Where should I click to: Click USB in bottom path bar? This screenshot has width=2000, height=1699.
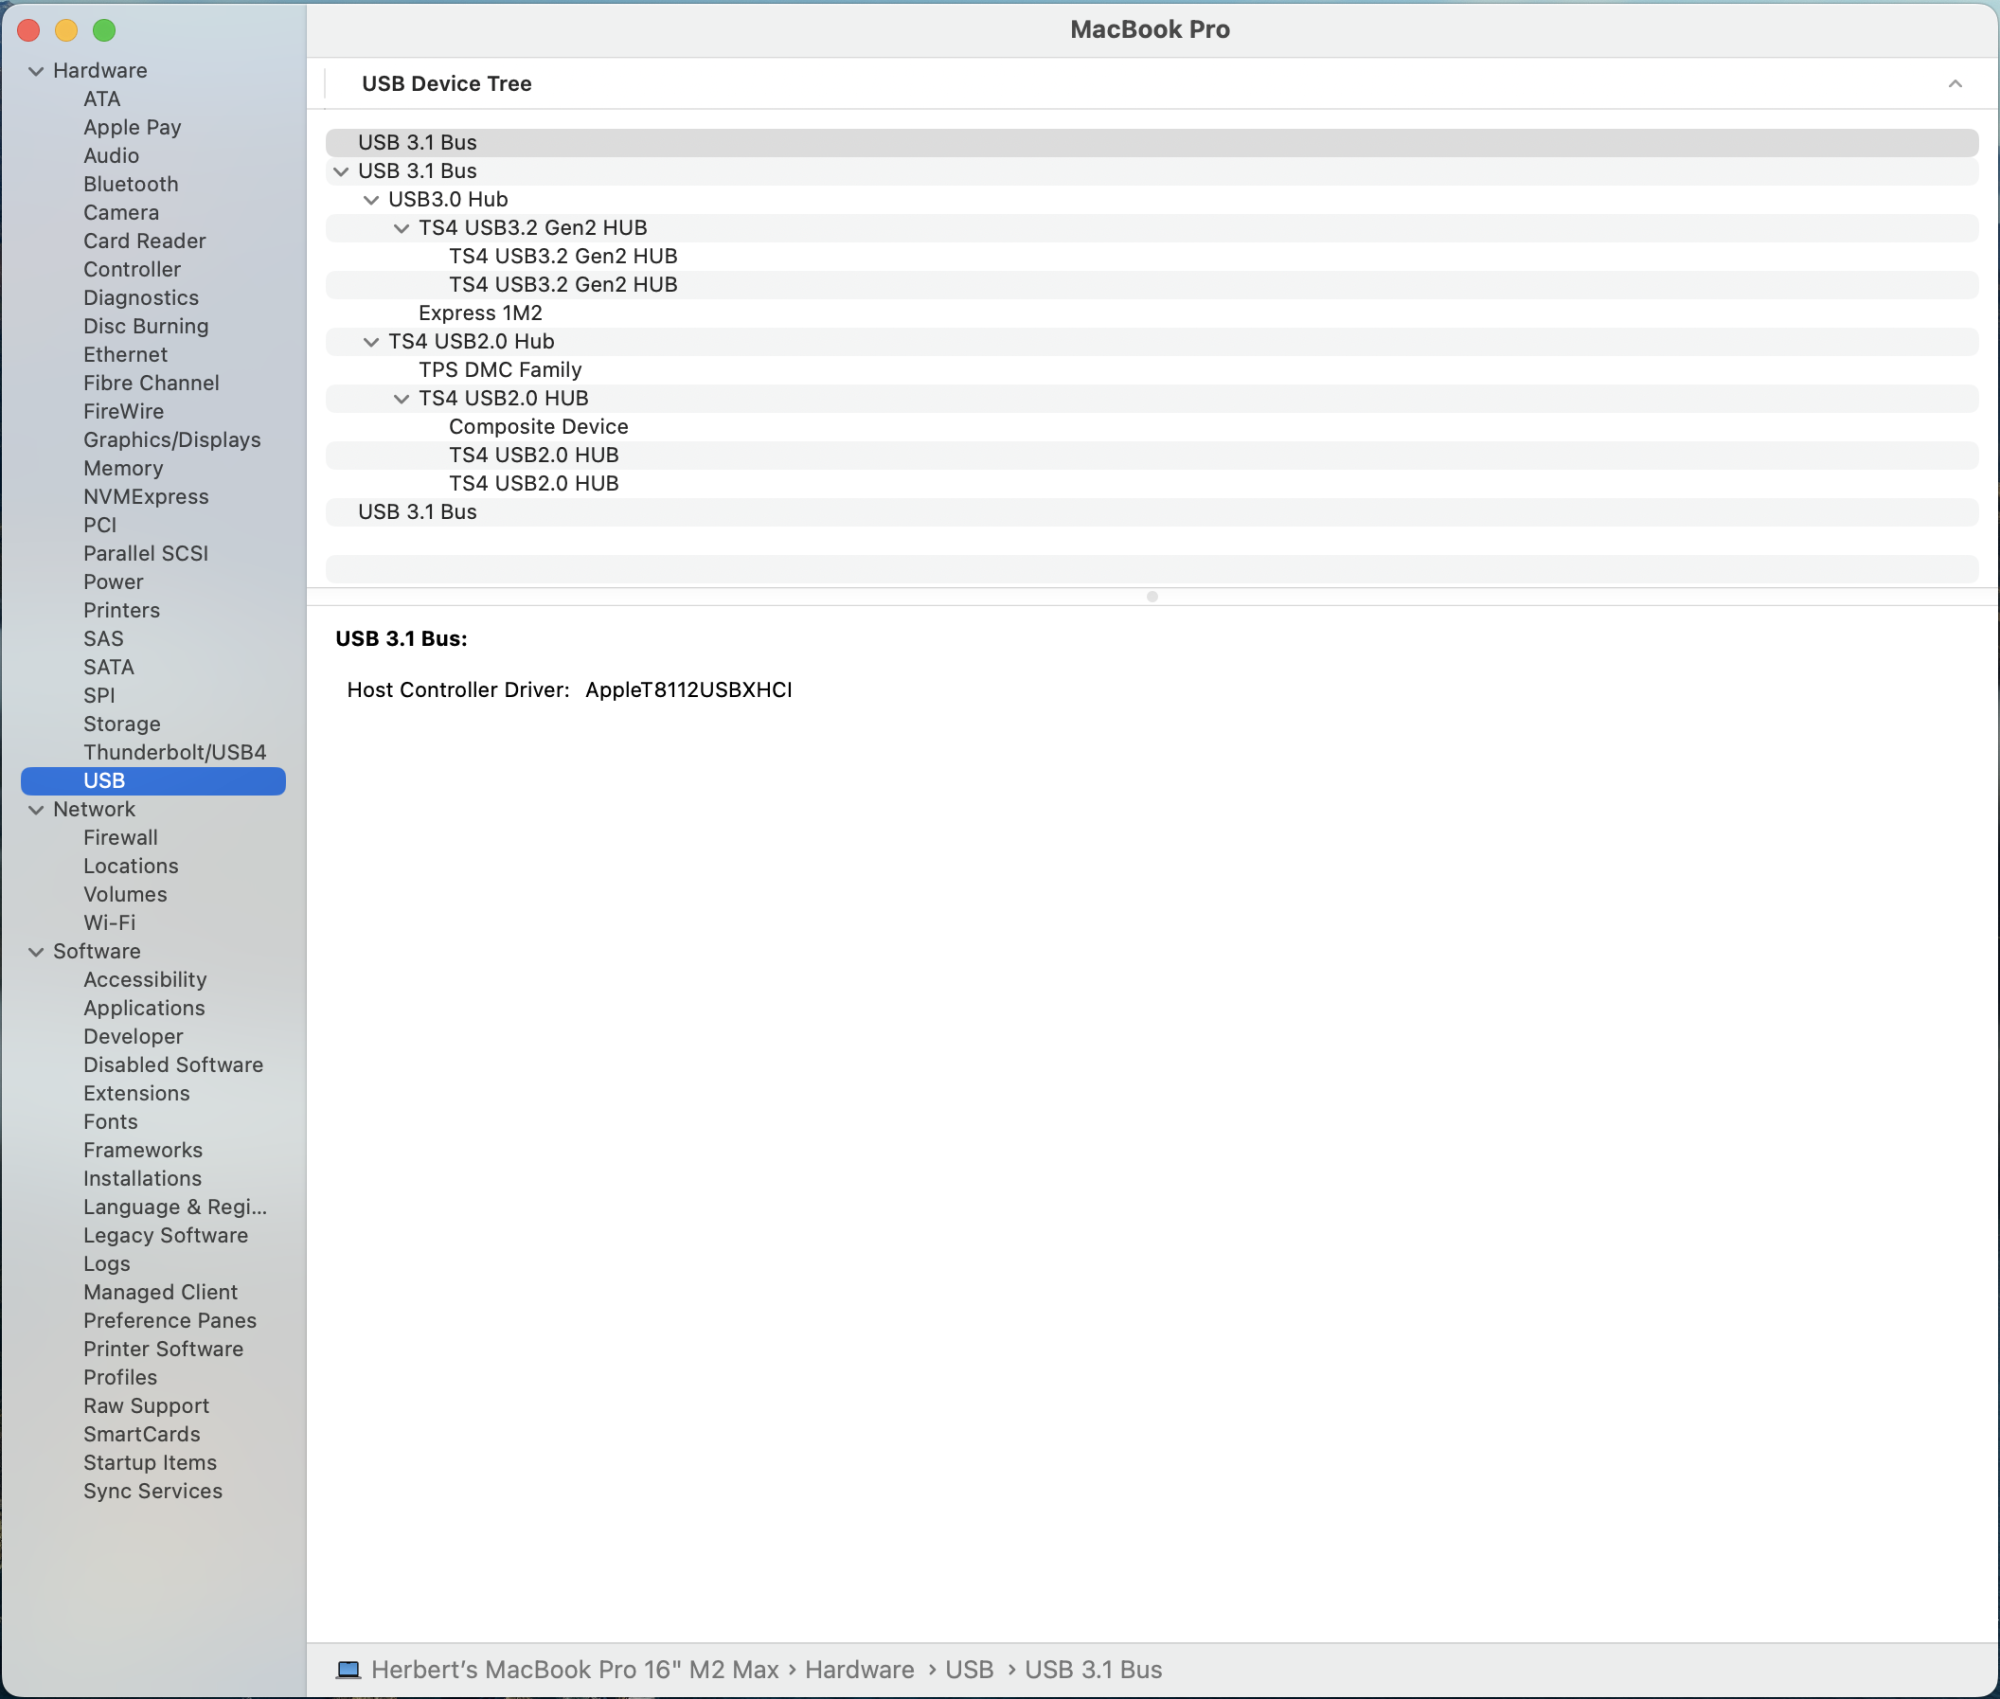tap(969, 1669)
